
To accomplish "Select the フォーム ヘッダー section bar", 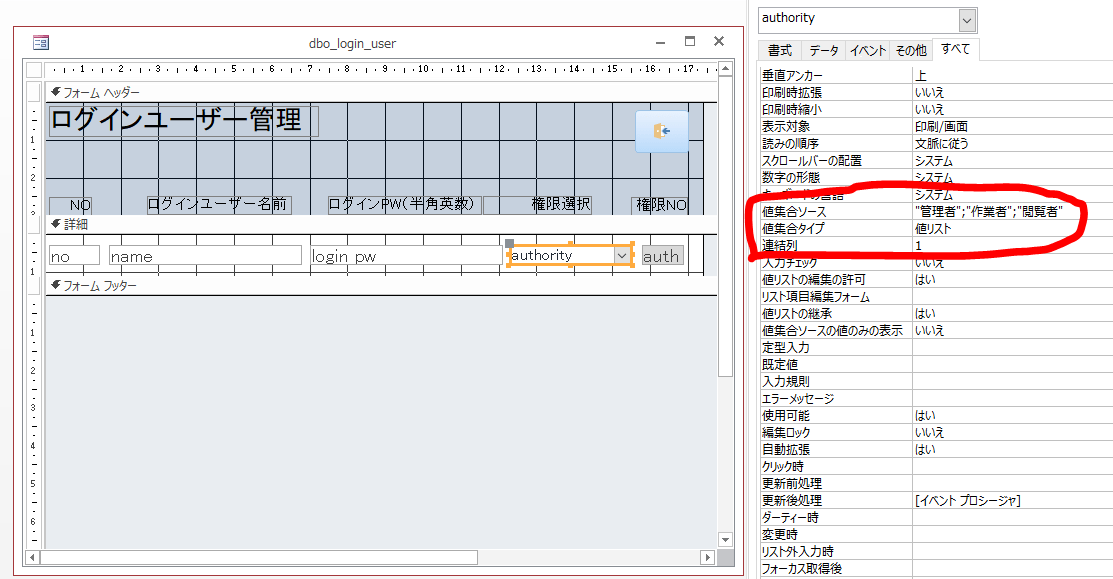I will [x=381, y=92].
